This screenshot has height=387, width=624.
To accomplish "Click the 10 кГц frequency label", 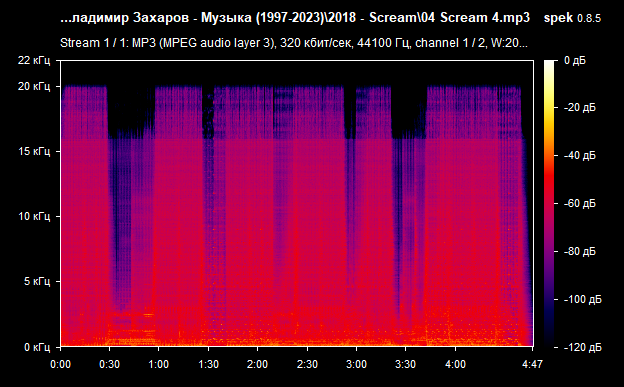I will (x=34, y=217).
